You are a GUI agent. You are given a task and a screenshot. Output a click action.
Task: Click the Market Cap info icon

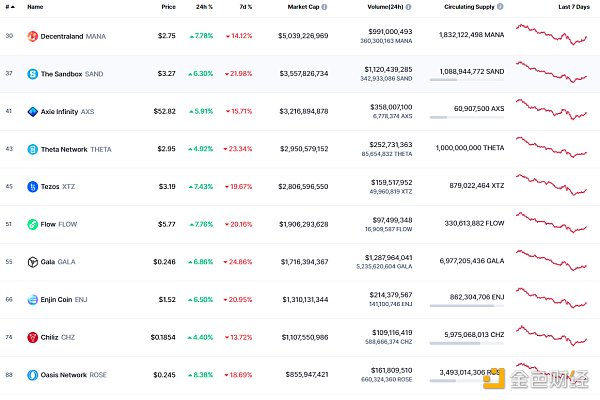324,7
